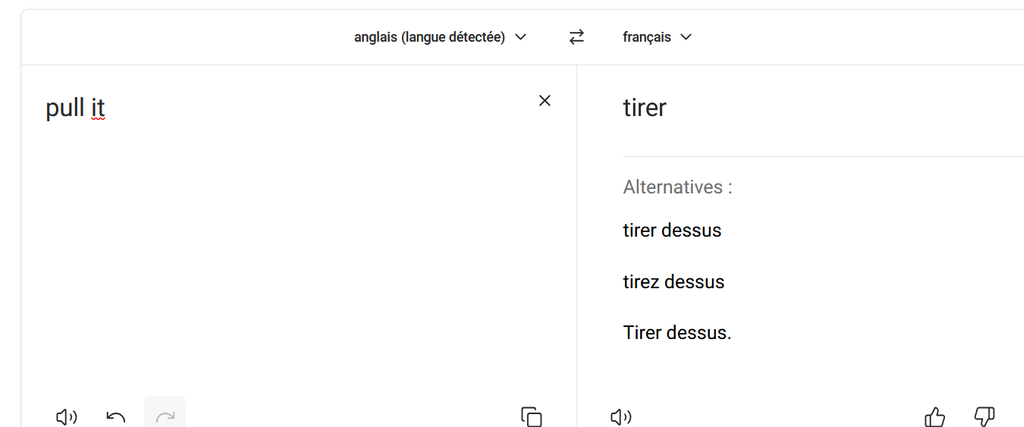Click the word "pull" in source text
The image size is (1024, 427).
65,108
